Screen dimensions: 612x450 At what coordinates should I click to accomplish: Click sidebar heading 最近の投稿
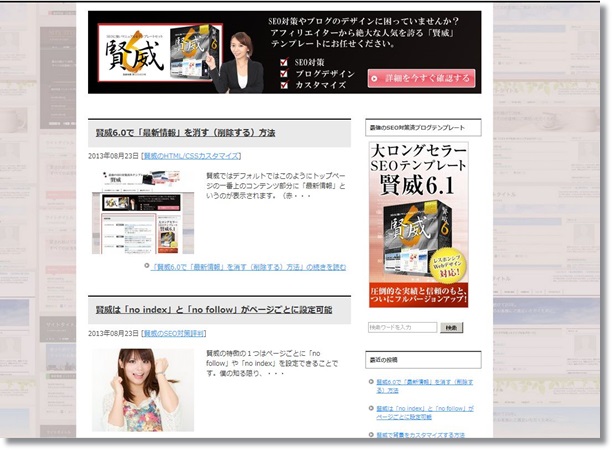click(423, 360)
